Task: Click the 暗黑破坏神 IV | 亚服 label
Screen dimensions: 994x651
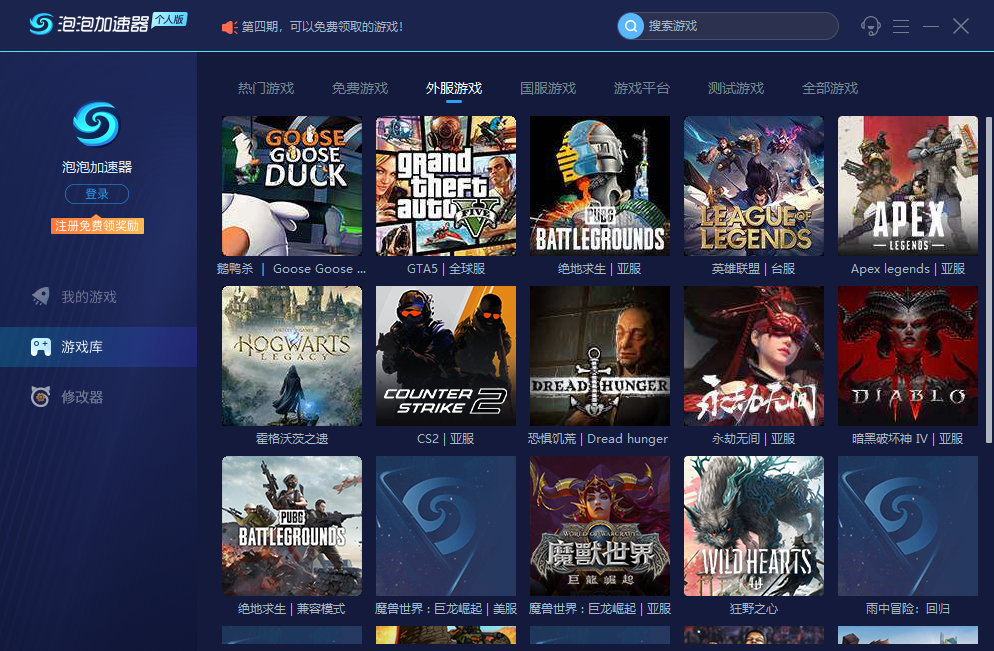Action: click(908, 439)
